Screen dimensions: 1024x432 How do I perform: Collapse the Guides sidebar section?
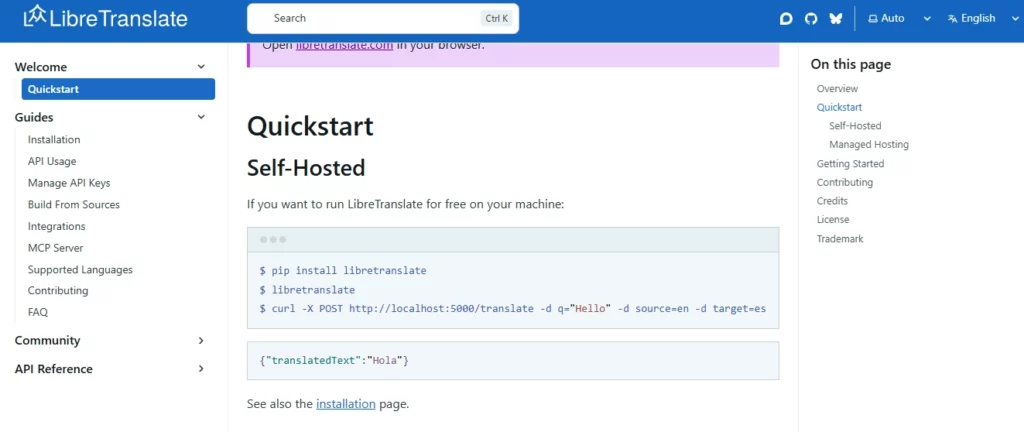pyautogui.click(x=201, y=117)
